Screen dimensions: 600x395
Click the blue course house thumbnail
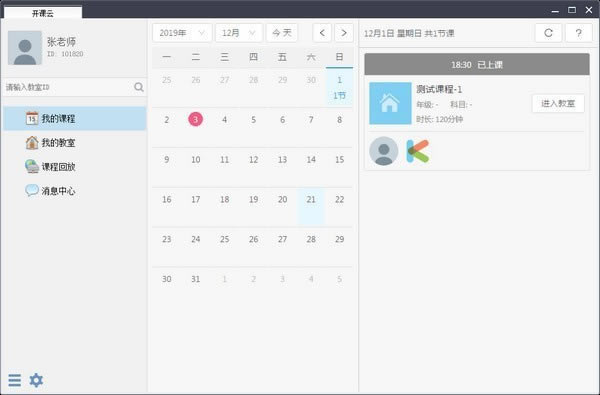click(x=390, y=103)
